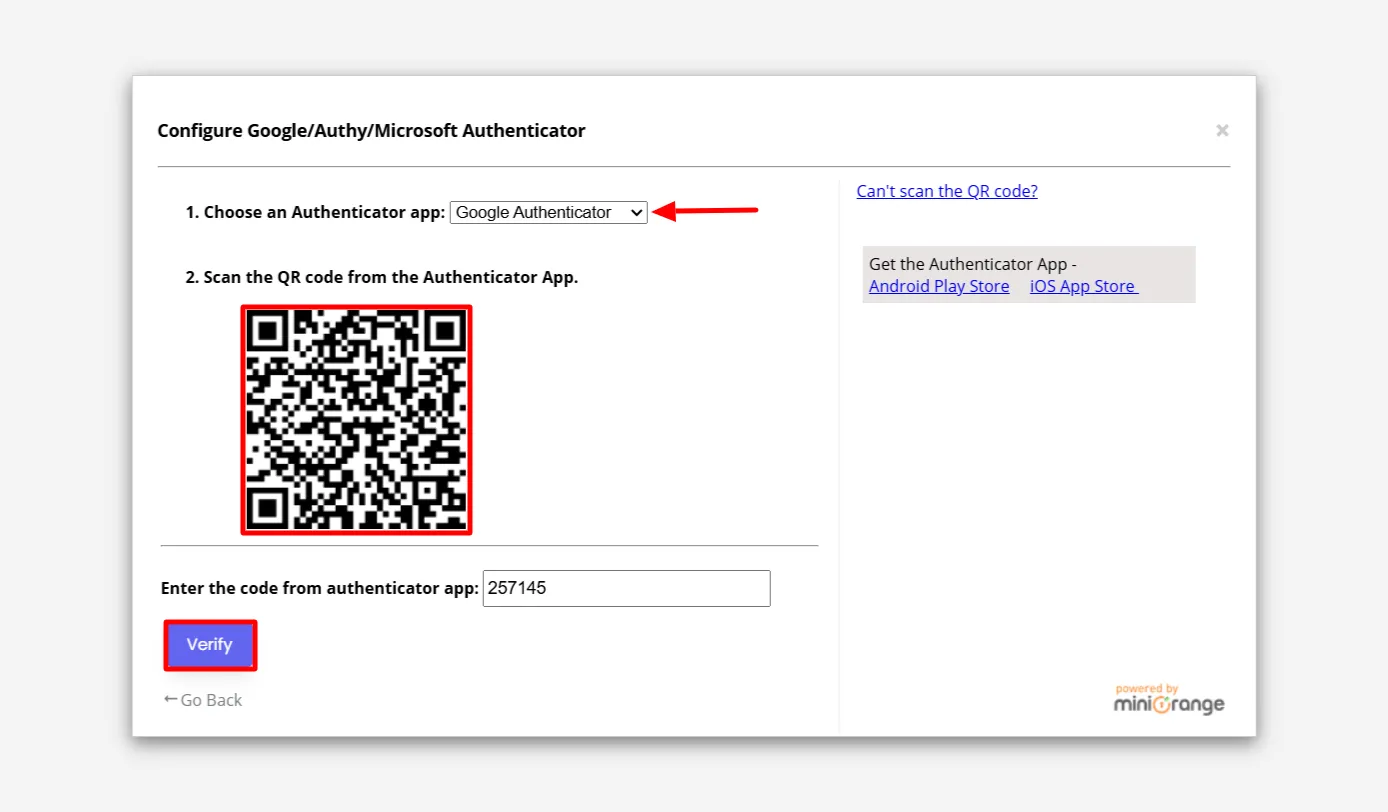
Task: Open the Authenticator app dropdown
Action: click(549, 212)
